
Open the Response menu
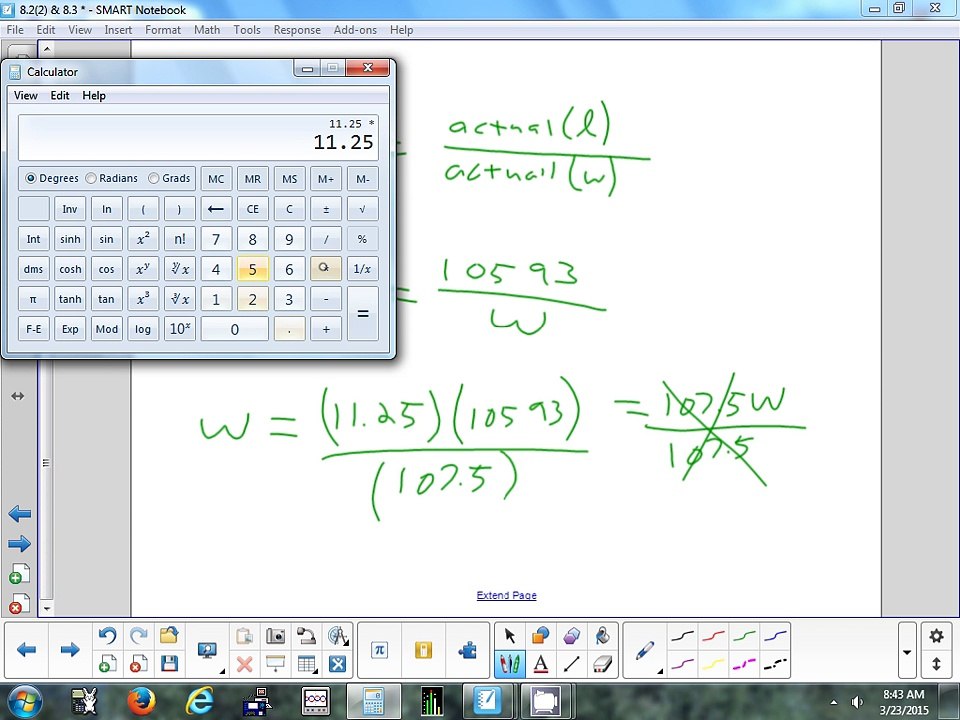[297, 29]
